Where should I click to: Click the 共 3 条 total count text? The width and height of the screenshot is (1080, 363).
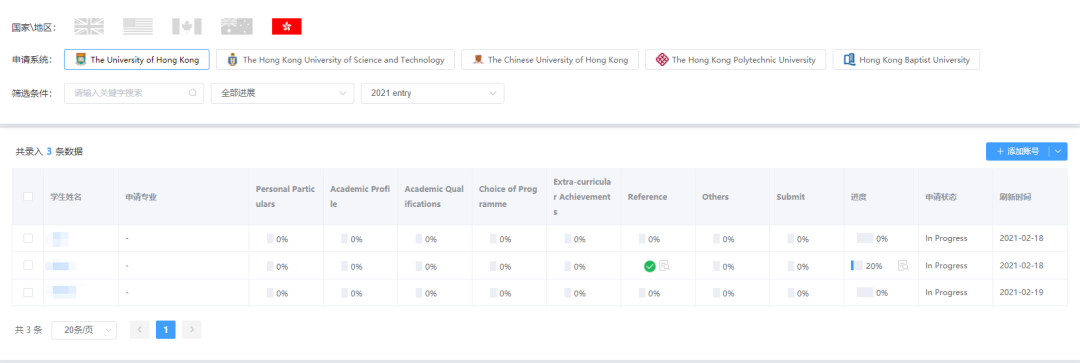(x=28, y=330)
